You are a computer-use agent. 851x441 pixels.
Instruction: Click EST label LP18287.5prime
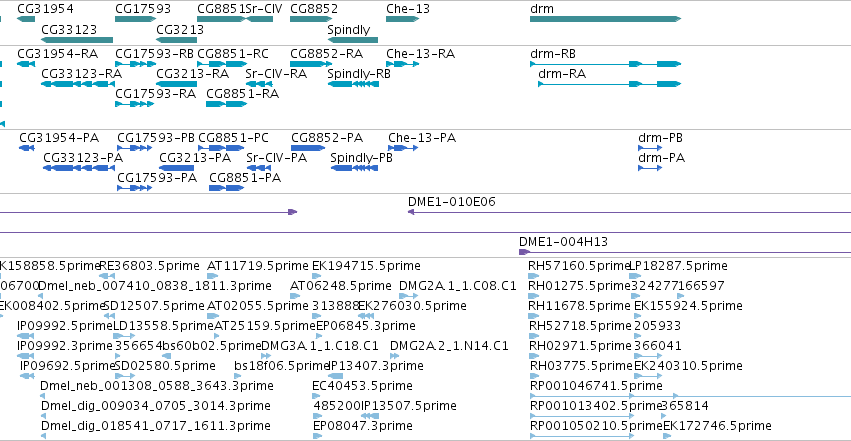point(678,266)
